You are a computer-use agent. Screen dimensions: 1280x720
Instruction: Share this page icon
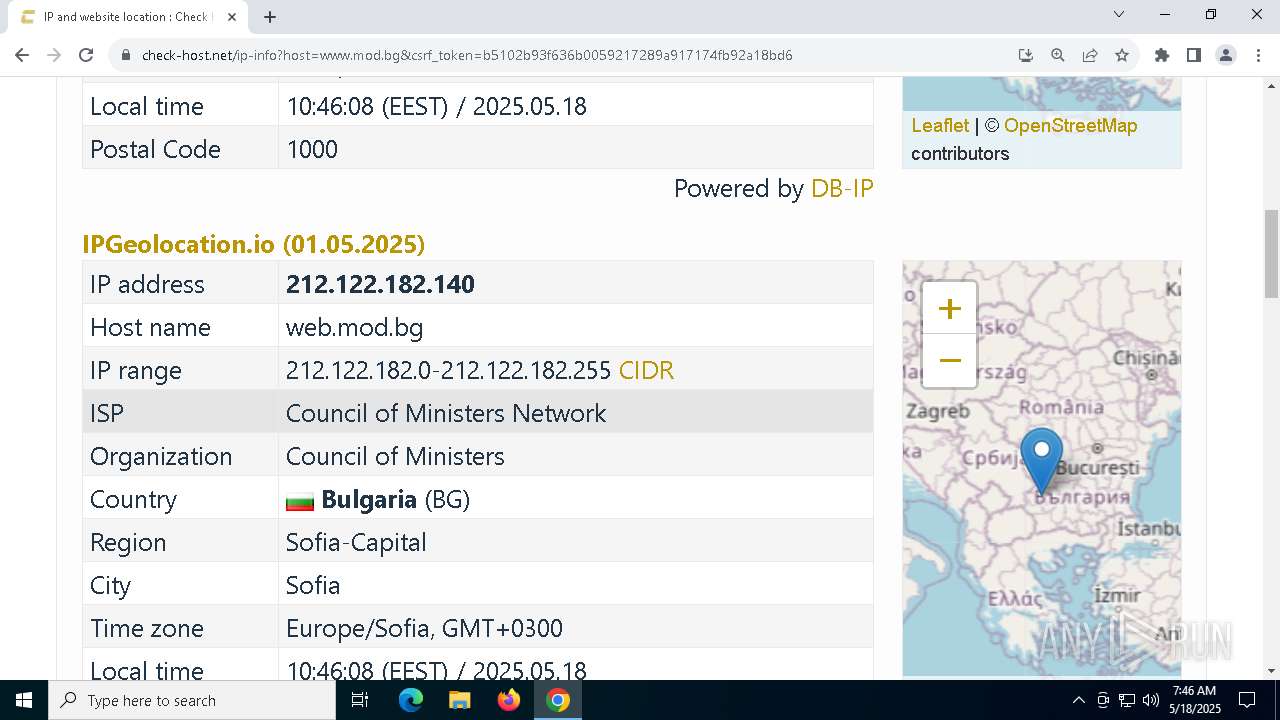pyautogui.click(x=1089, y=55)
